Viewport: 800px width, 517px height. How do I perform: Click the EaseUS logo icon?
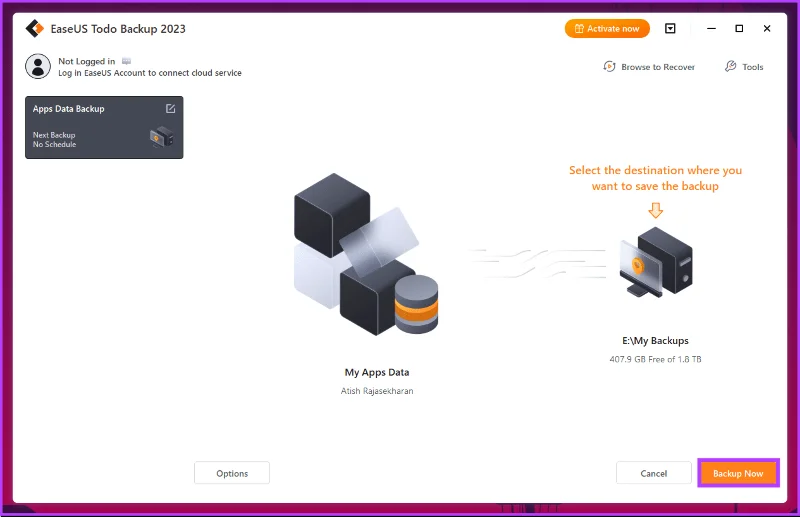point(35,29)
